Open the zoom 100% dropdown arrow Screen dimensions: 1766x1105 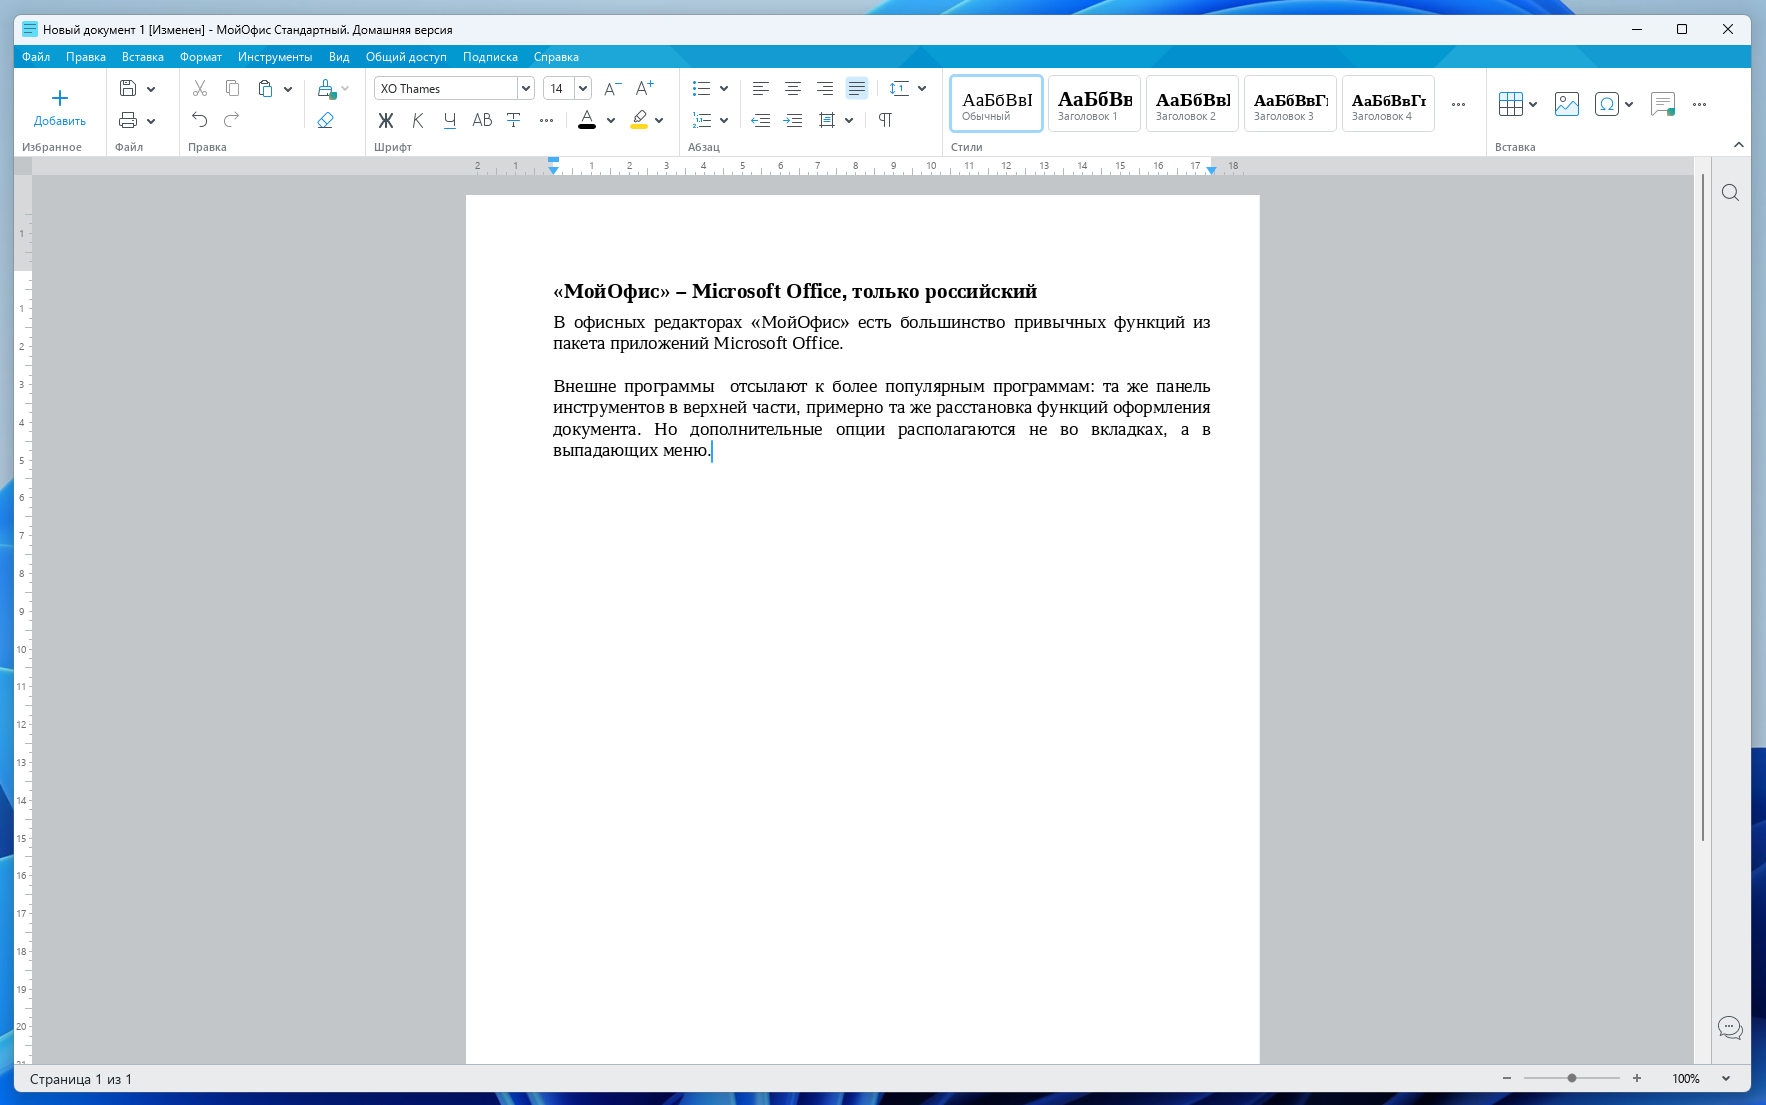1726,1078
